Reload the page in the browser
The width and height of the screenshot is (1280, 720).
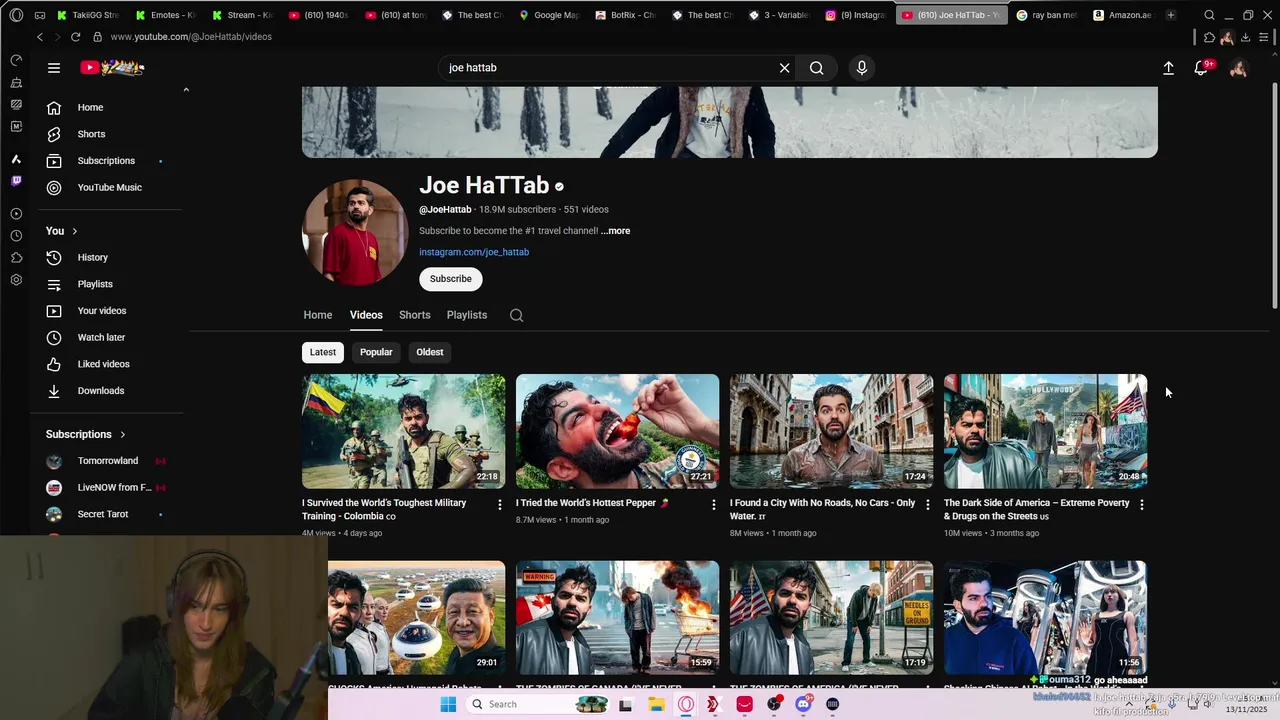coord(75,37)
